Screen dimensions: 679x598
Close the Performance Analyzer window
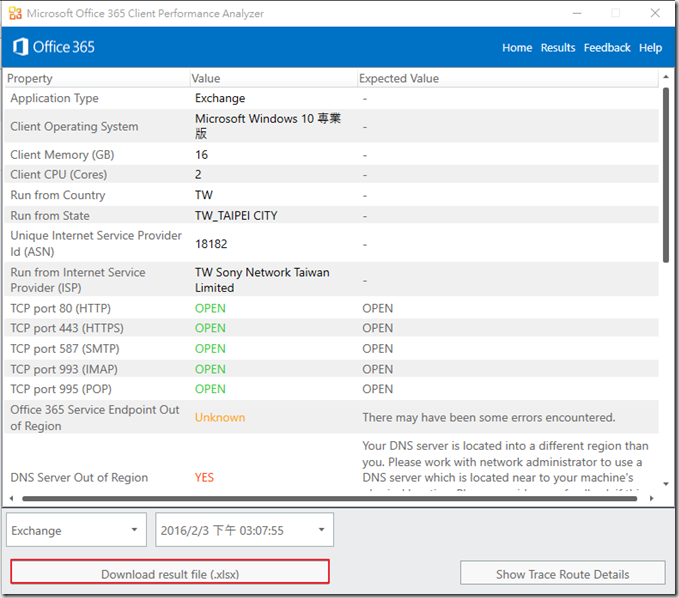click(x=653, y=14)
